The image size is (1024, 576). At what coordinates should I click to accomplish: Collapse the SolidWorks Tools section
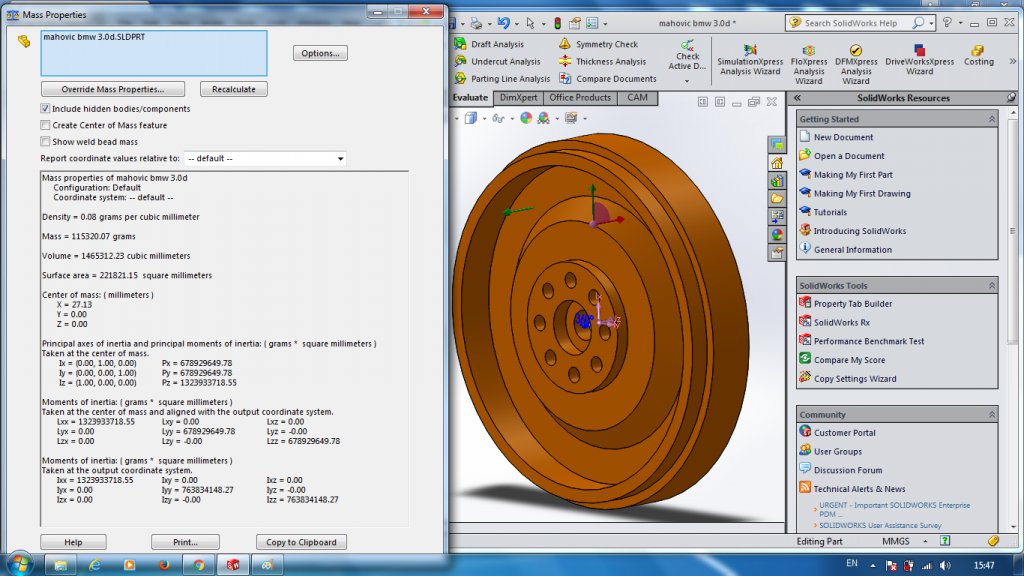click(x=991, y=285)
